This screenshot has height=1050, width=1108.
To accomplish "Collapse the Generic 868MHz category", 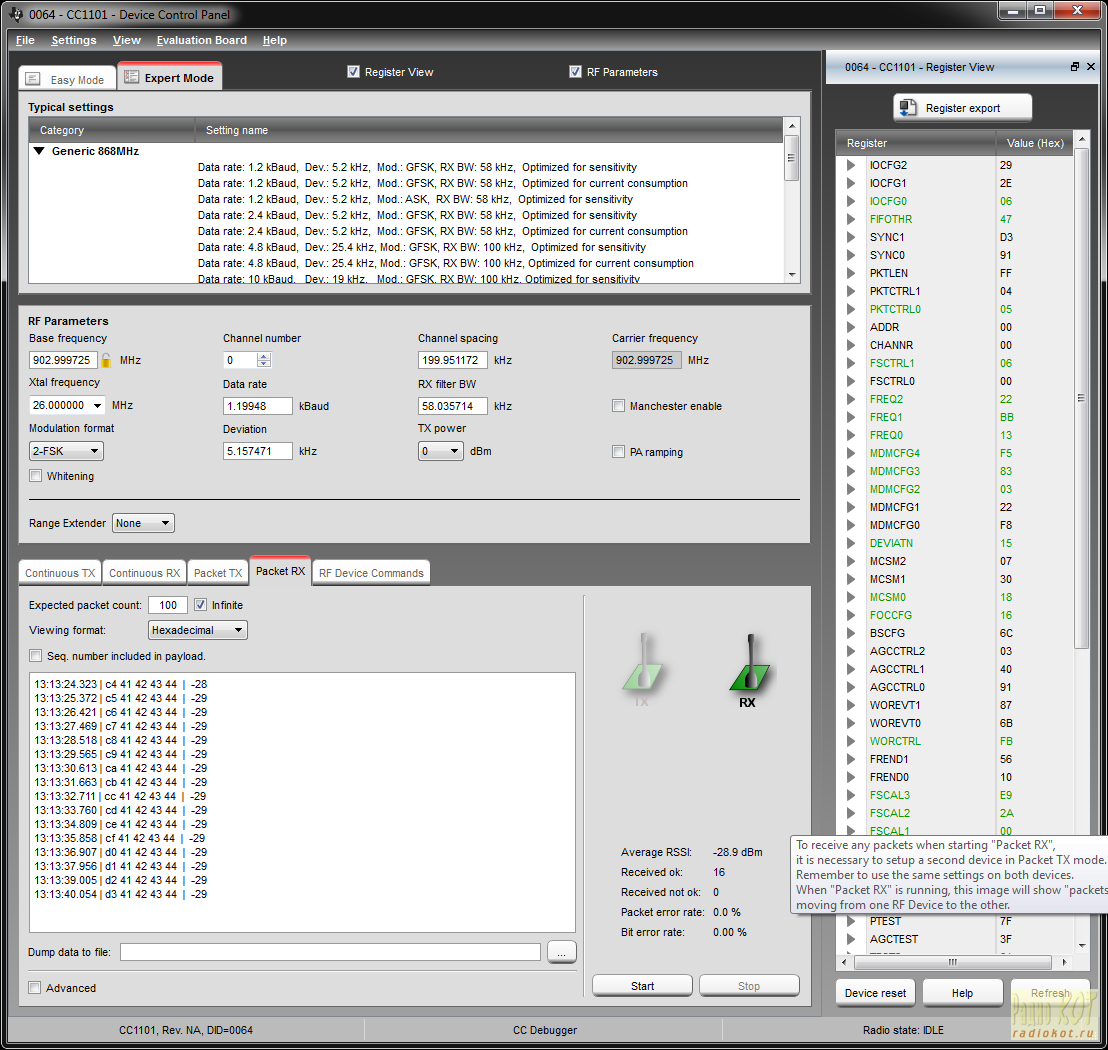I will click(40, 151).
